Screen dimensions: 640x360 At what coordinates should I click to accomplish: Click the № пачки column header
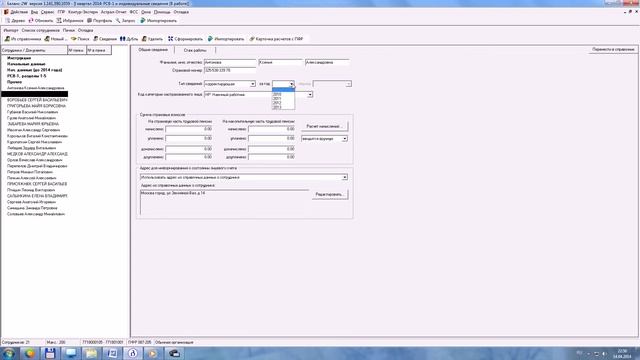pyautogui.click(x=77, y=50)
